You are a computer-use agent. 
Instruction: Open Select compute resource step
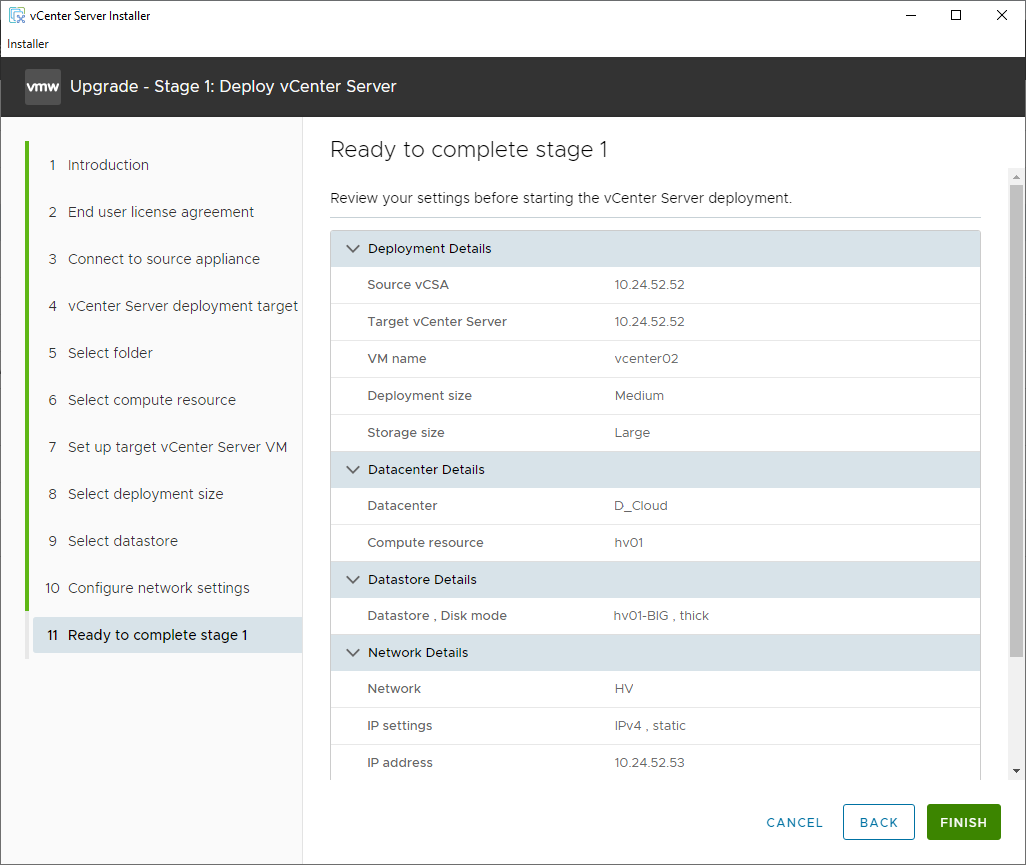(x=151, y=400)
